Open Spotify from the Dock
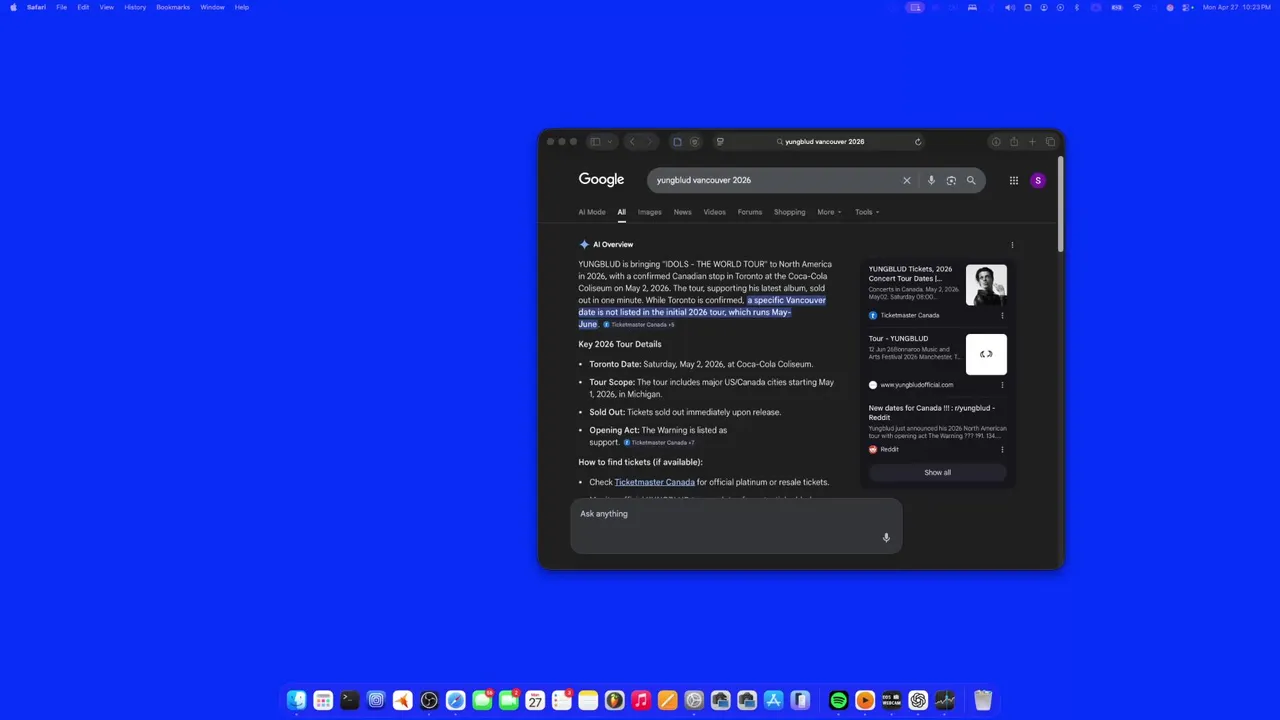 click(839, 701)
